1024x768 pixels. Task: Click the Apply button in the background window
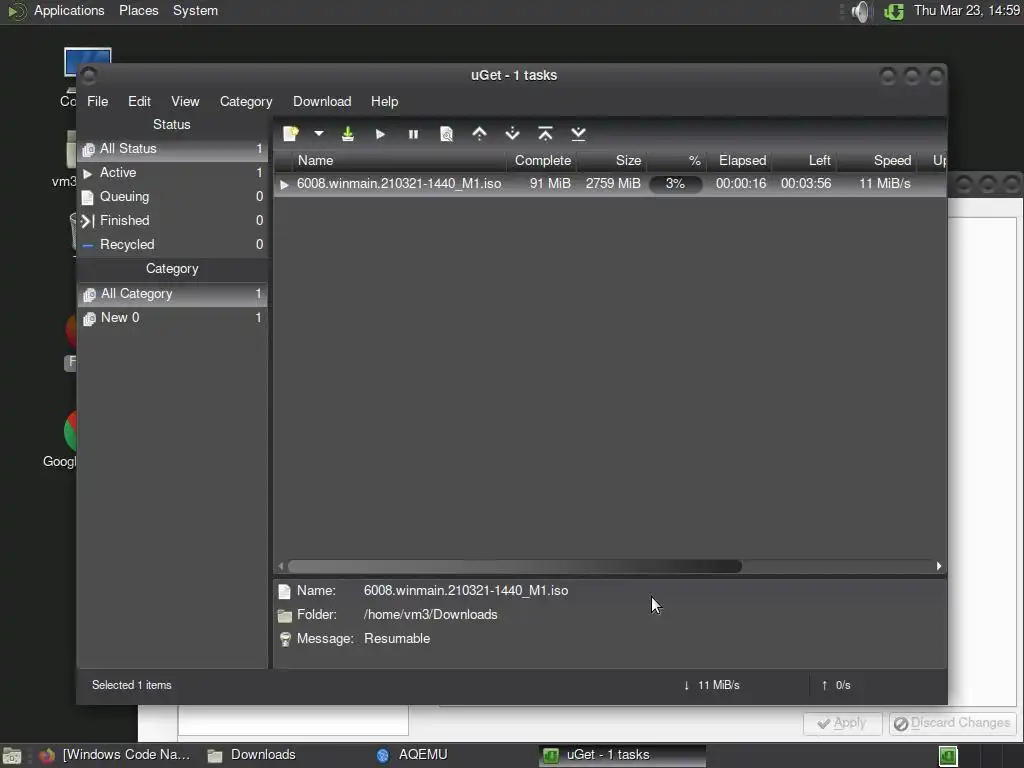click(x=842, y=723)
